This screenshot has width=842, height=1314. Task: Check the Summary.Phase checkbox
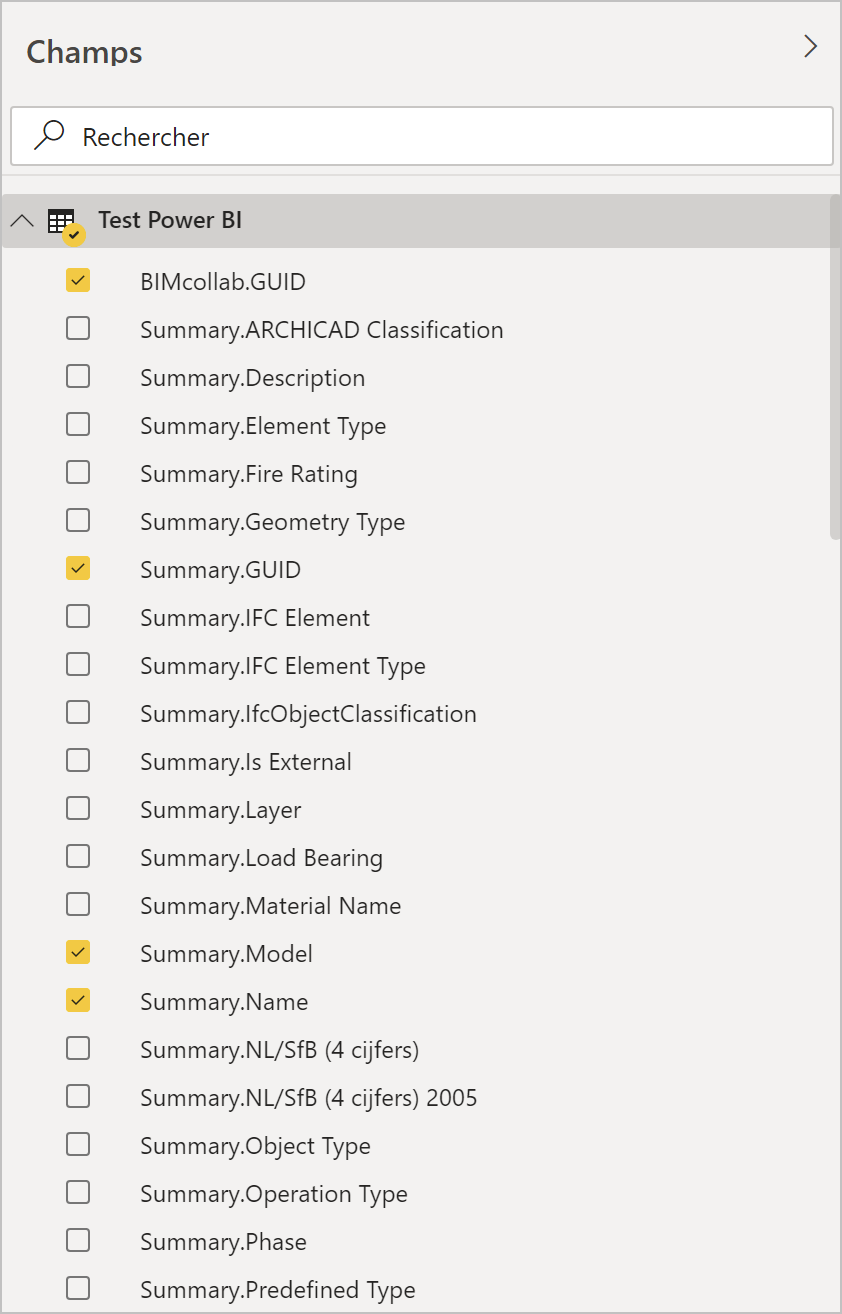tap(78, 1240)
